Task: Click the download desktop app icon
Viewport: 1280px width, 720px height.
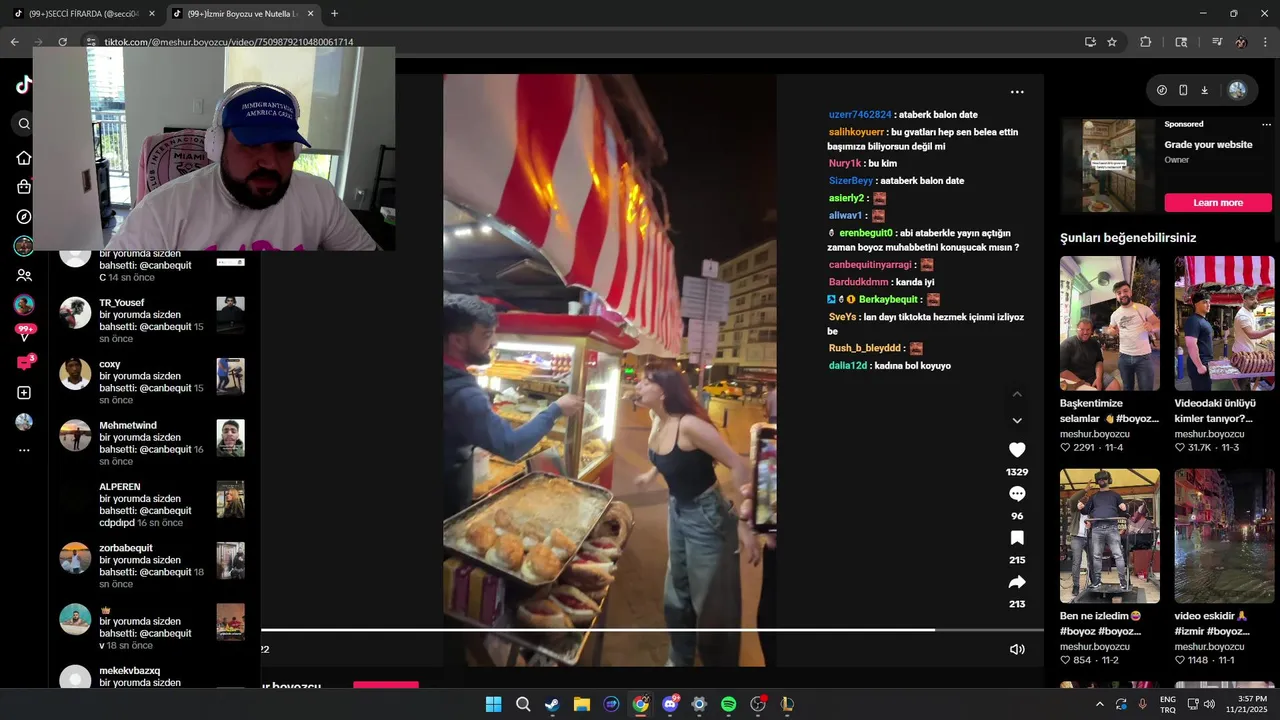Action: tap(1204, 90)
